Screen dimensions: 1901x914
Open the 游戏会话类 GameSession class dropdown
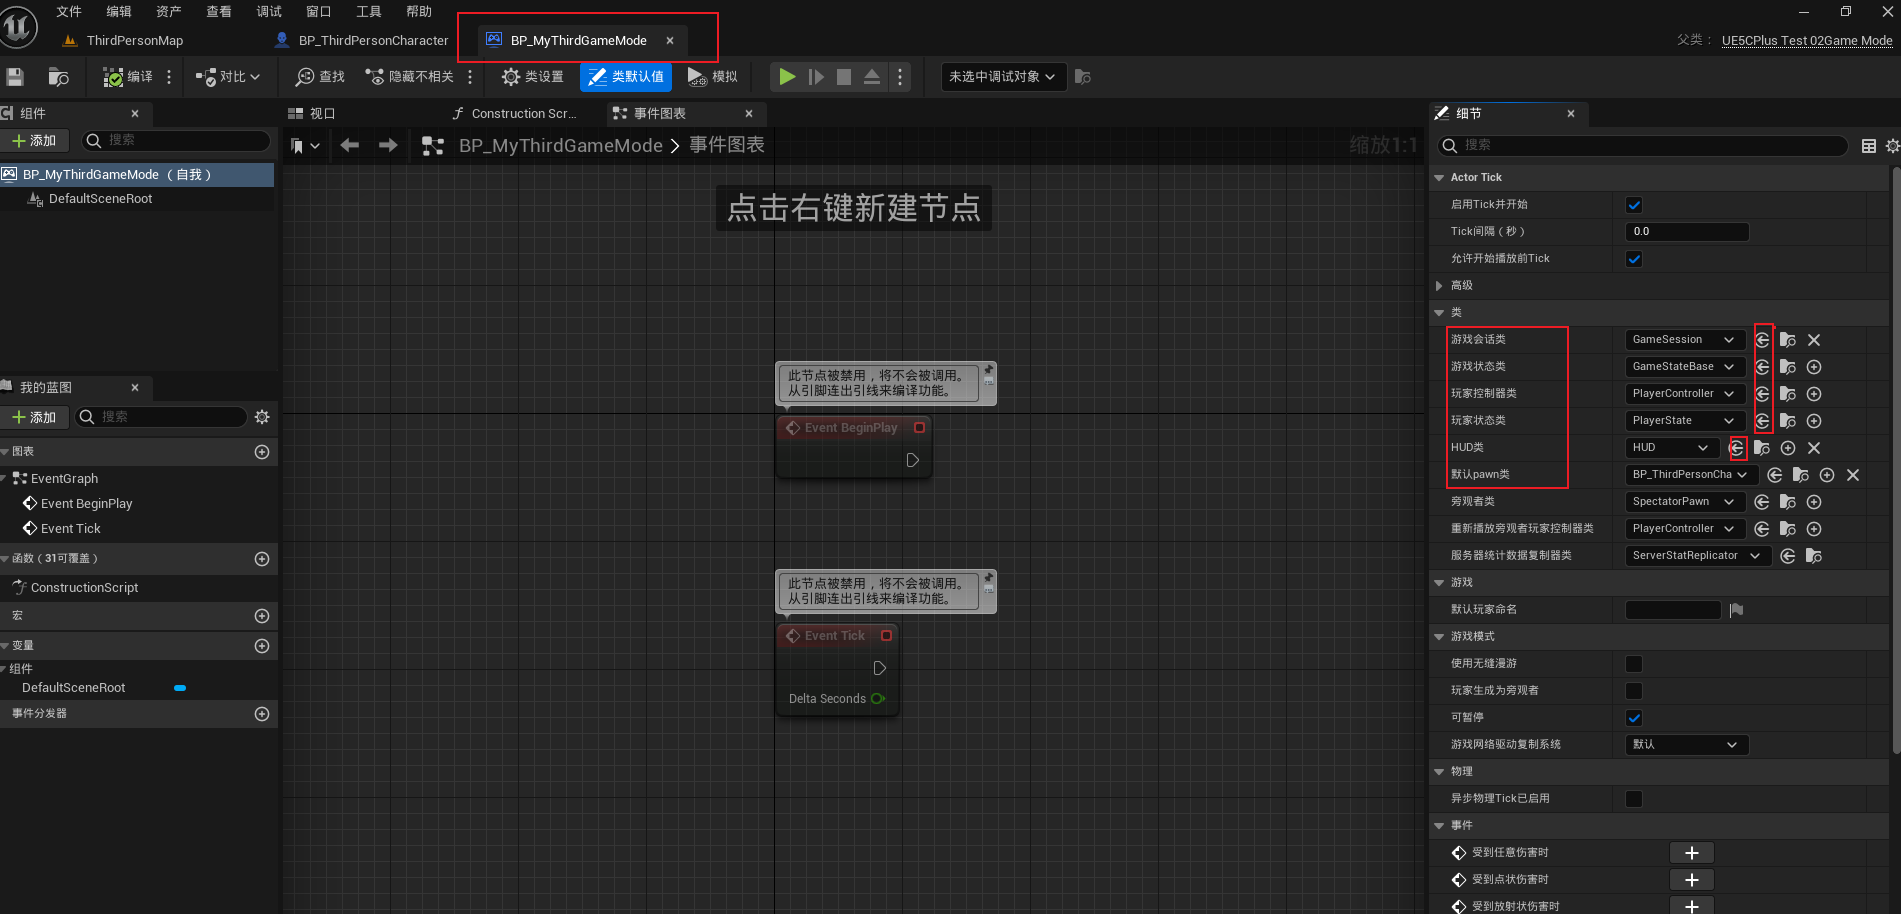pos(1684,339)
